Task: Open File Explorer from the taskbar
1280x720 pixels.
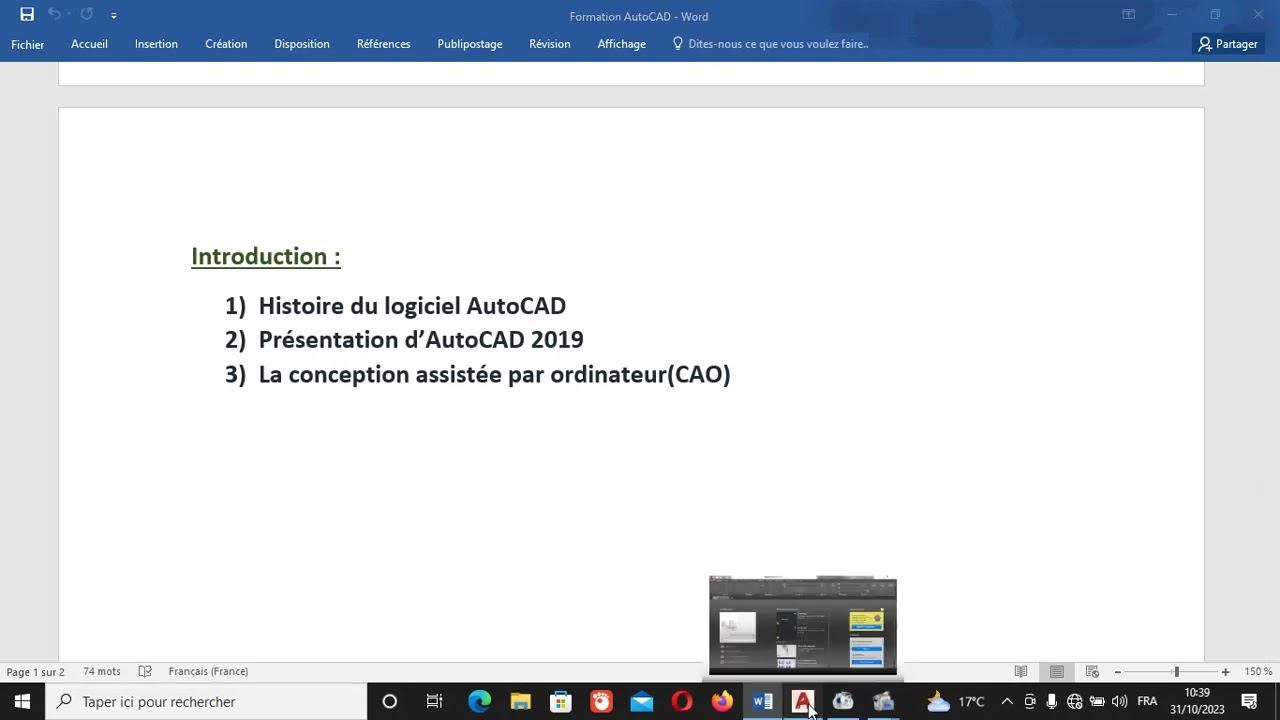Action: click(x=520, y=702)
